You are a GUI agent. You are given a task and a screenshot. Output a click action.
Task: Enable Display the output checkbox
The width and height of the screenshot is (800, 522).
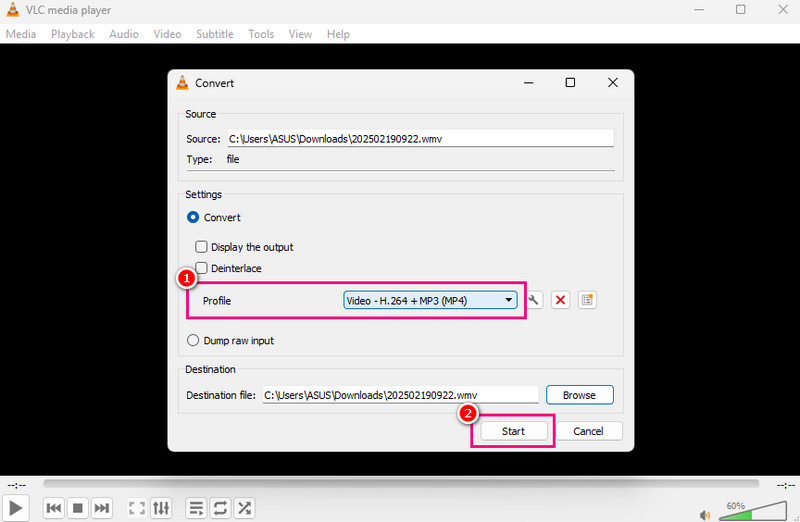point(202,247)
